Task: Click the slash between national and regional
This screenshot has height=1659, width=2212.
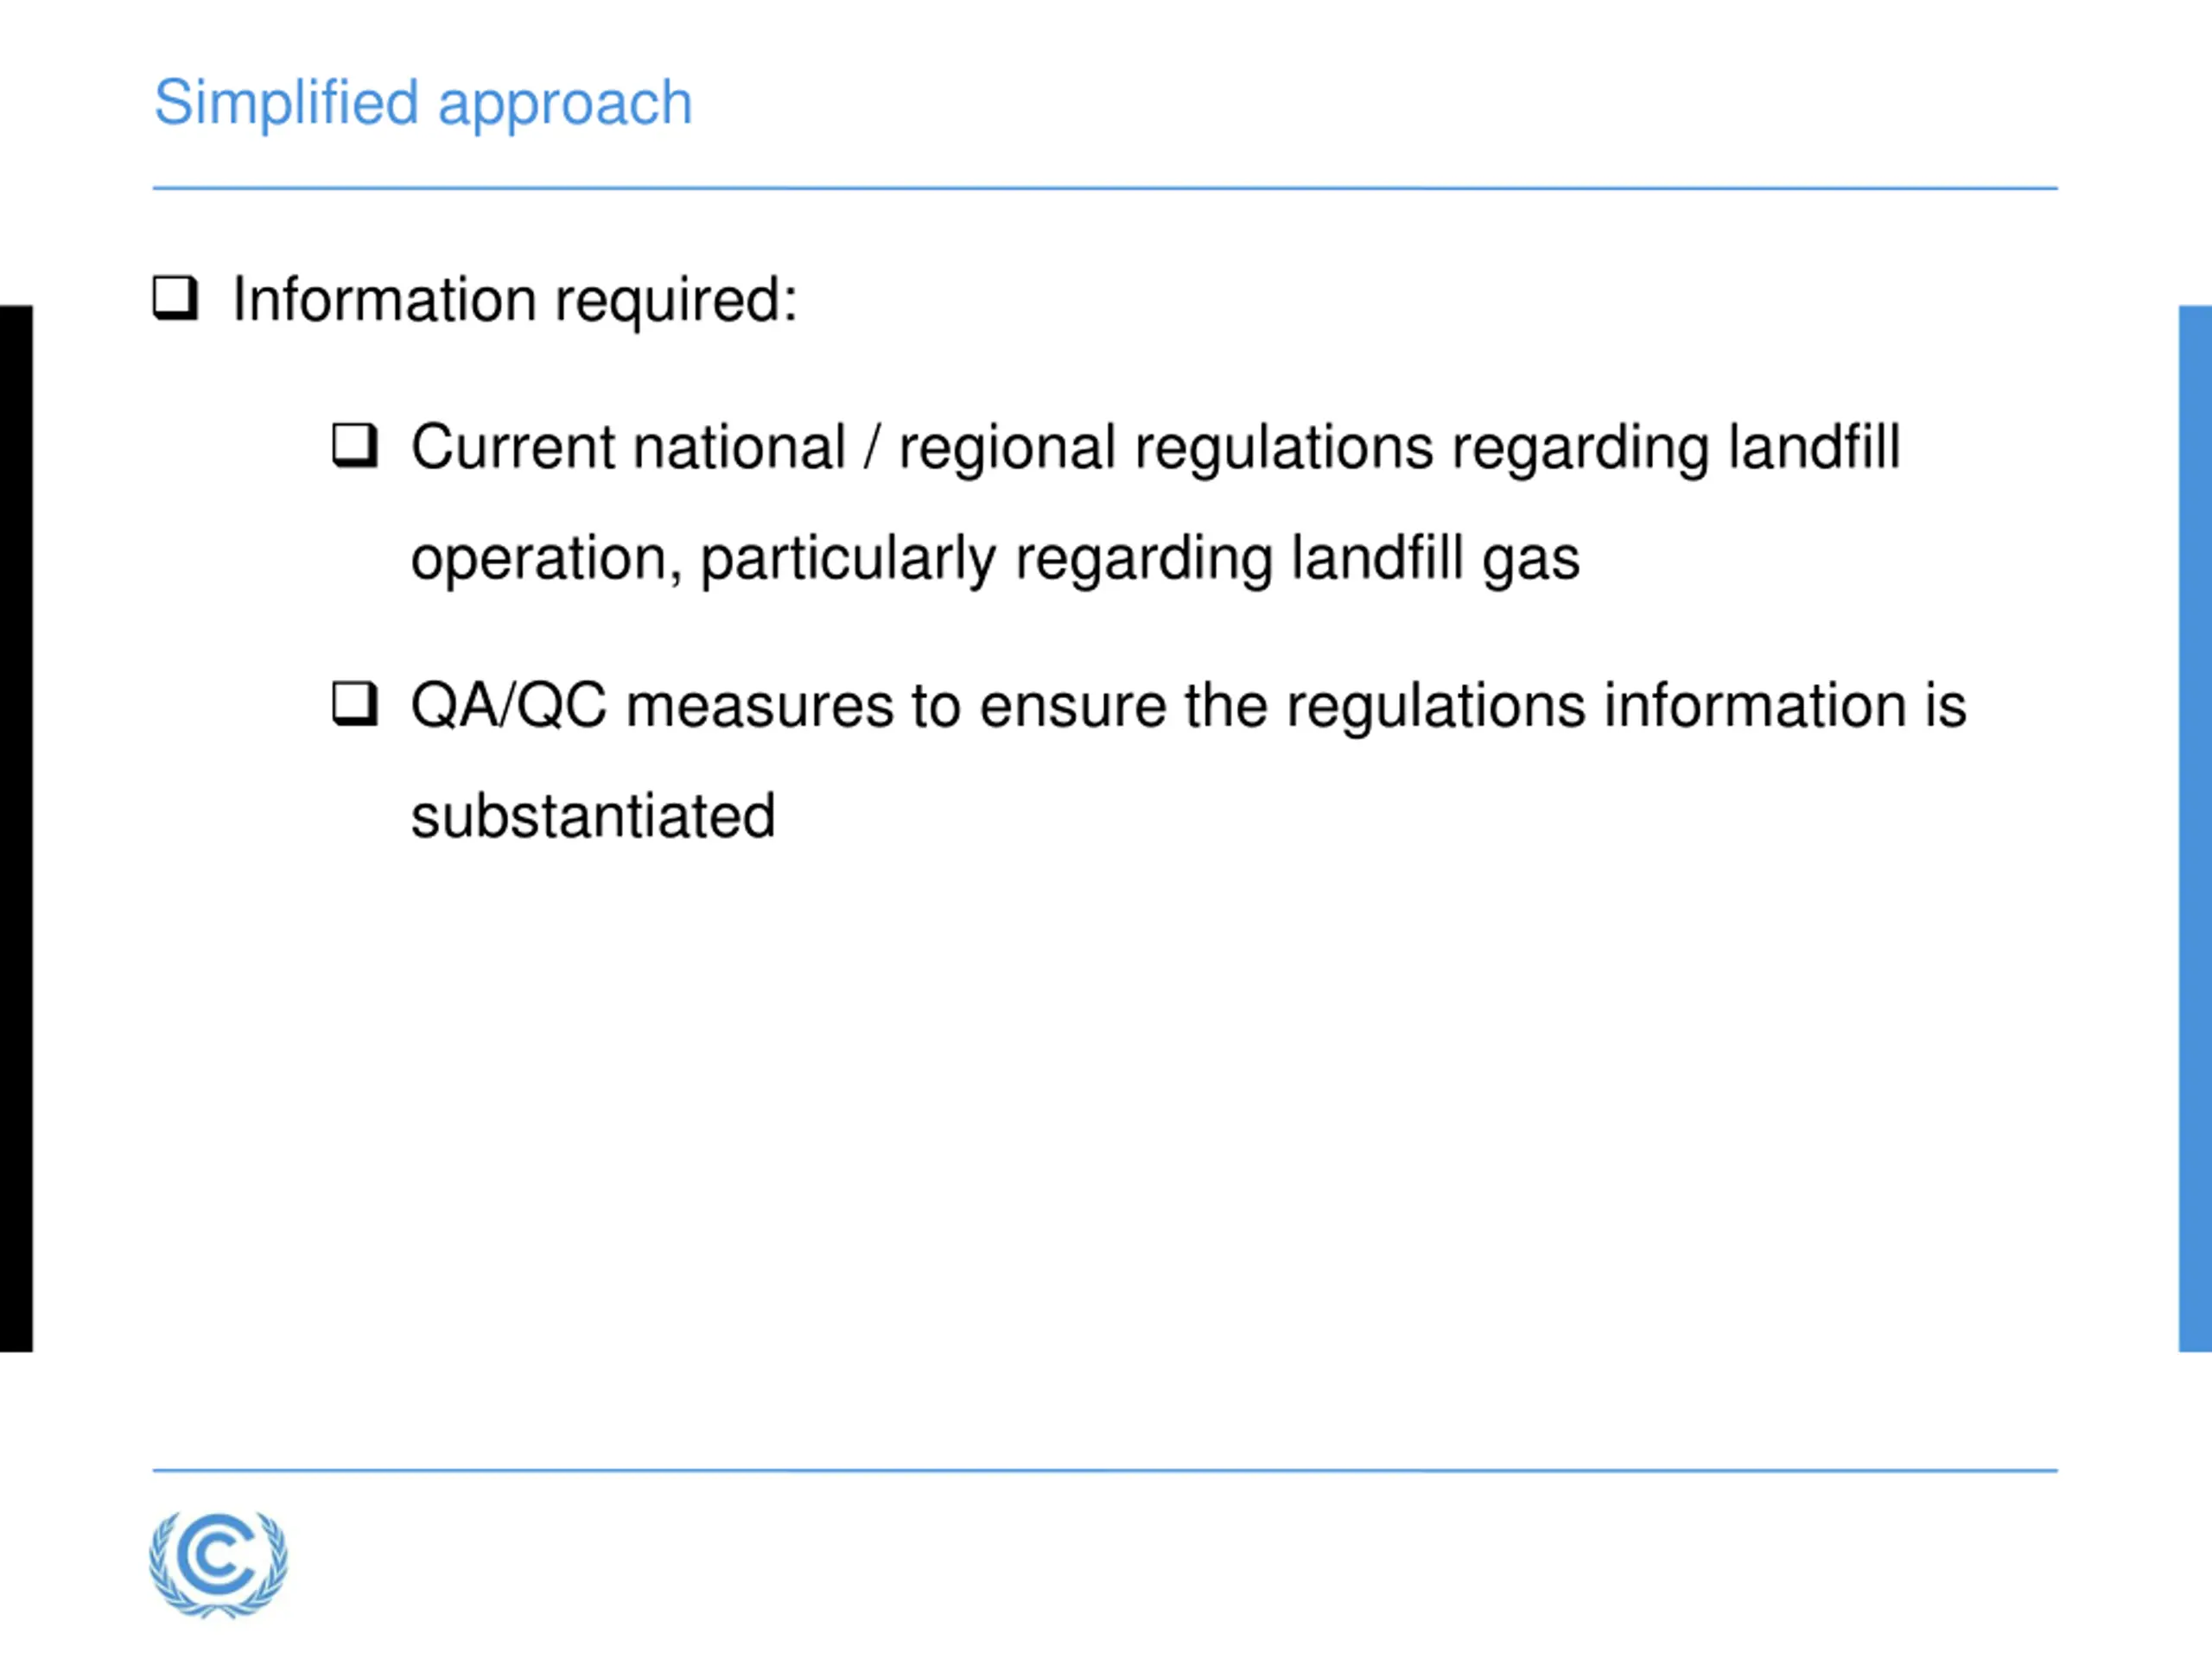Action: pyautogui.click(x=872, y=446)
